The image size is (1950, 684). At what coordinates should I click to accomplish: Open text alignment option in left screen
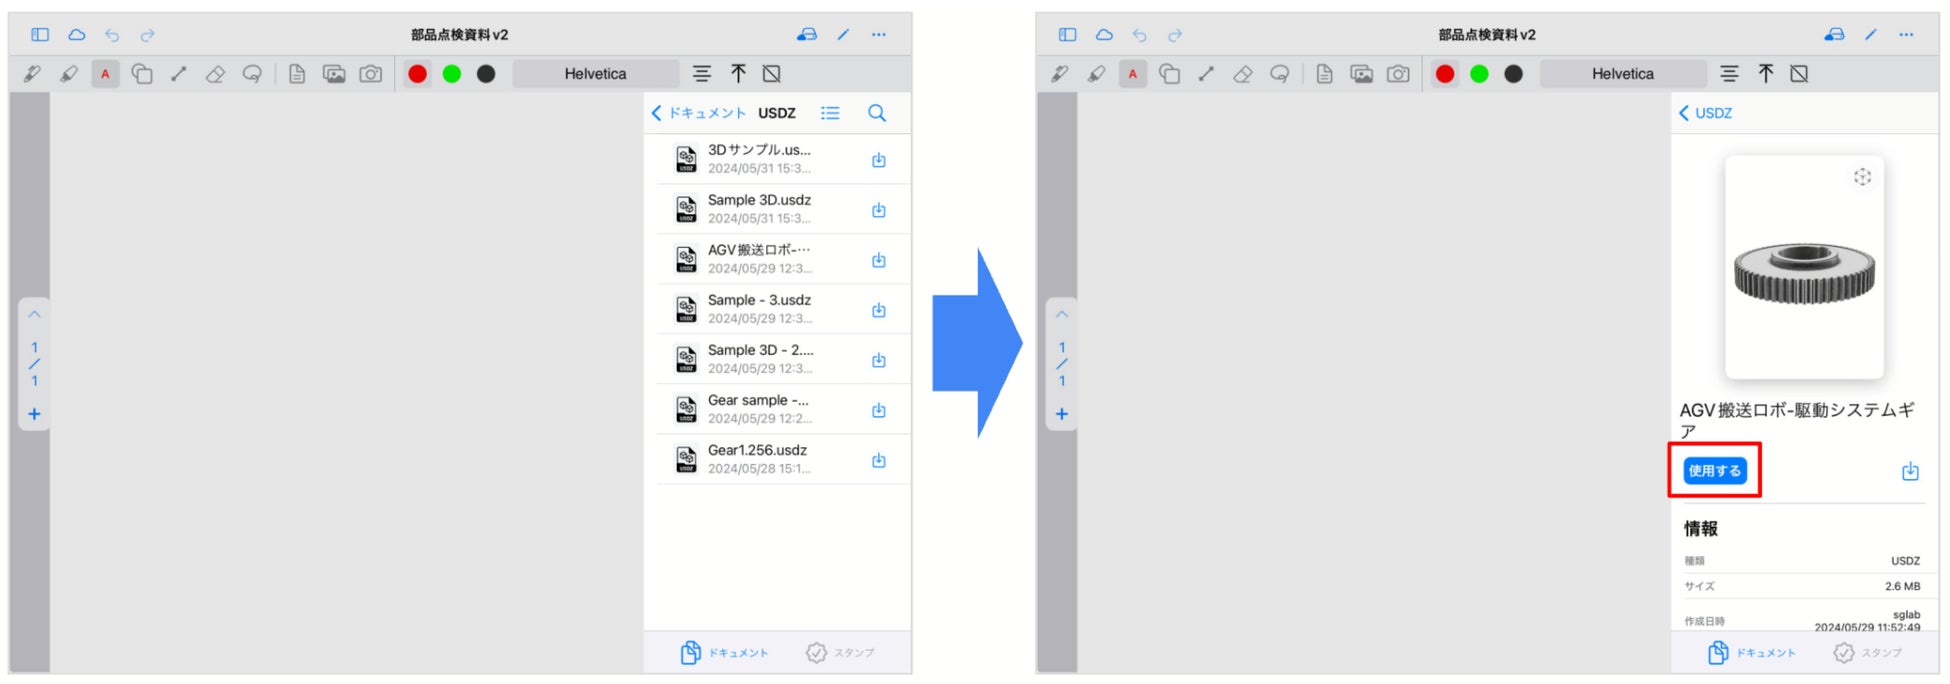(x=702, y=74)
